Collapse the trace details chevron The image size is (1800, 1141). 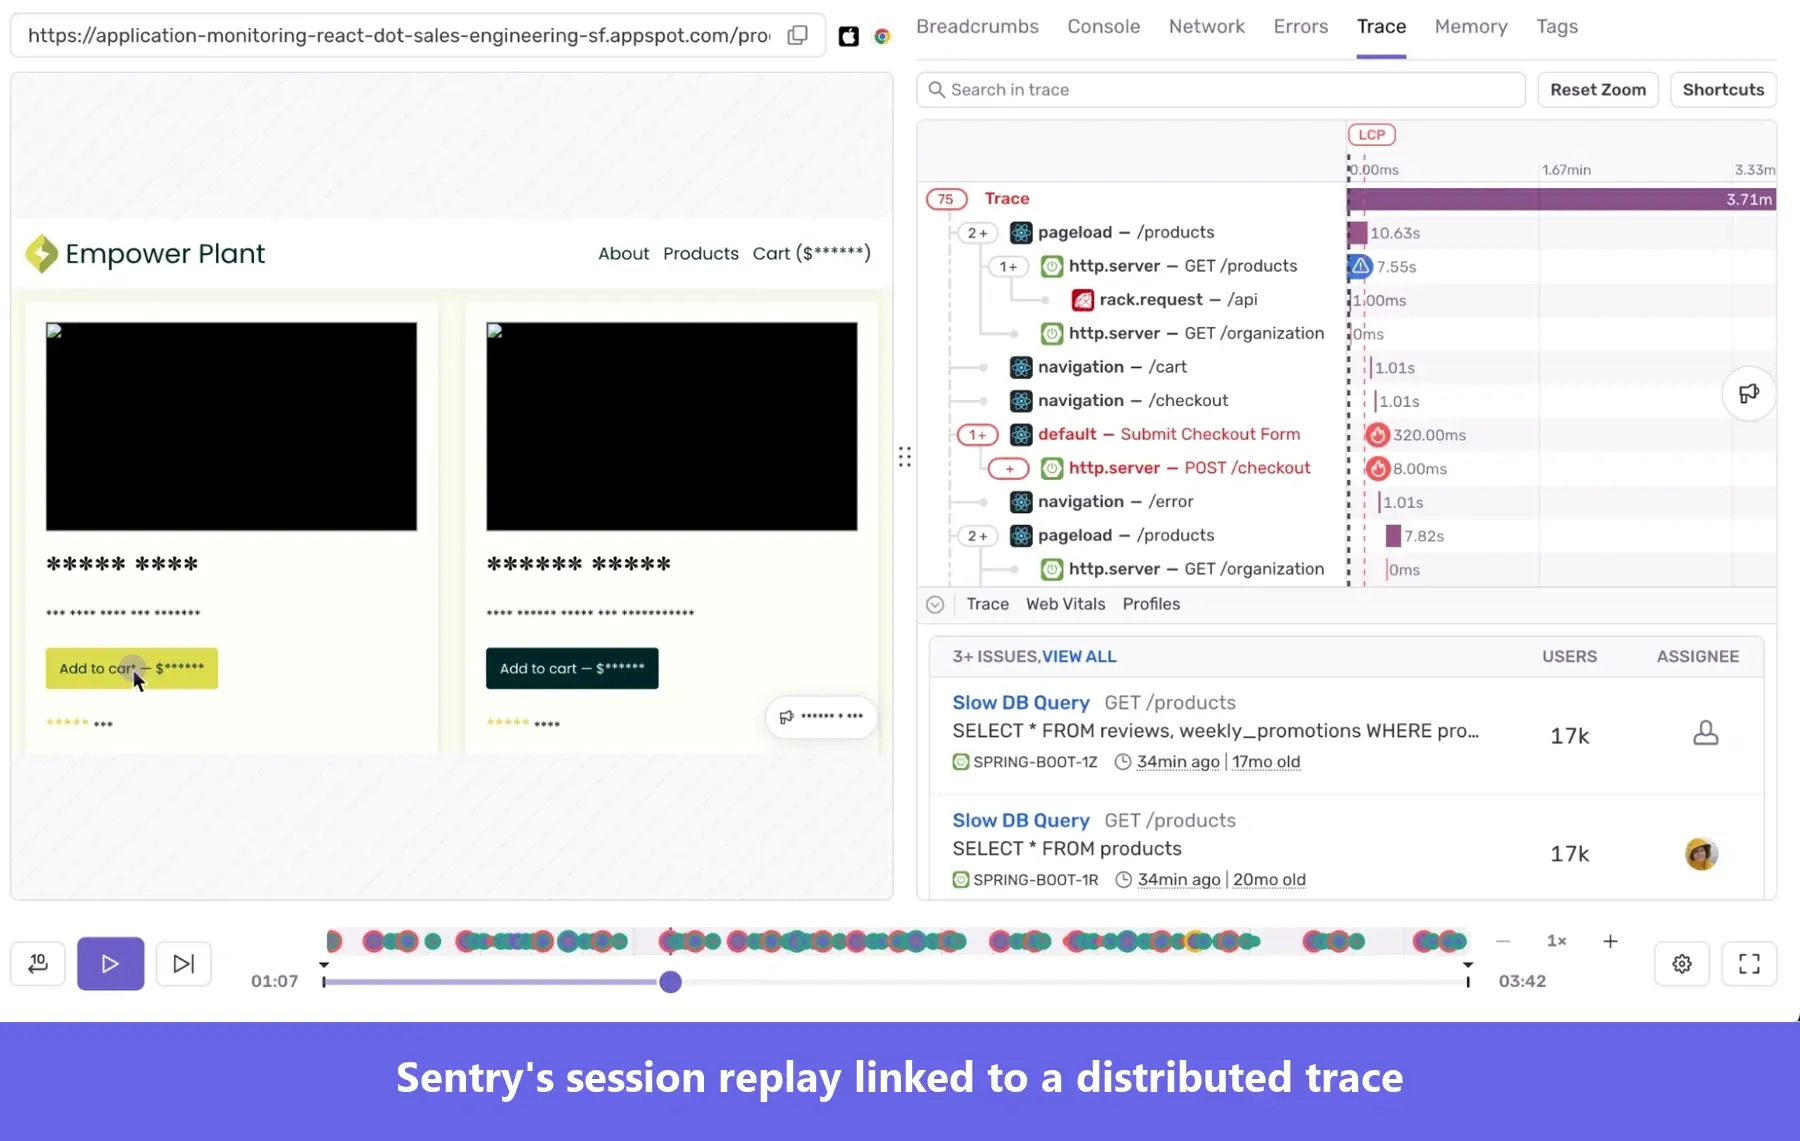pos(935,605)
